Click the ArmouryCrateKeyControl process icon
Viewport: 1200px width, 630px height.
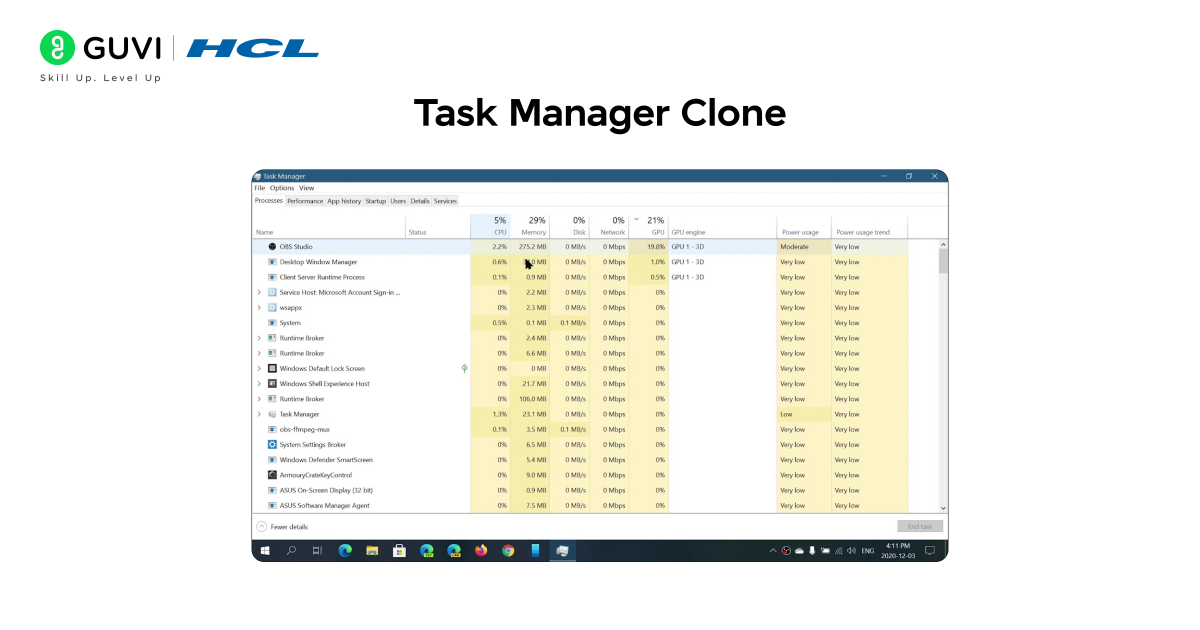point(272,475)
